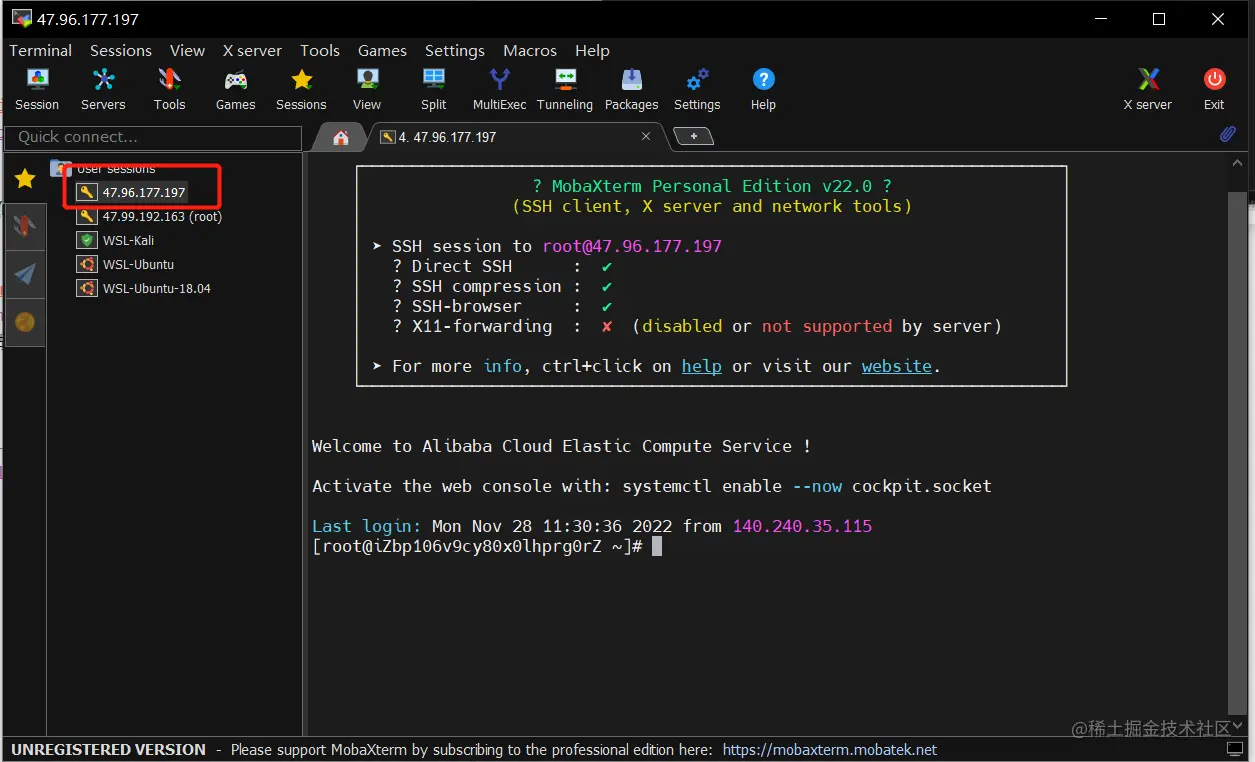Screen dimensions: 1255x762
Task: Click the MobaXterm title bar app icon
Action: coord(21,19)
